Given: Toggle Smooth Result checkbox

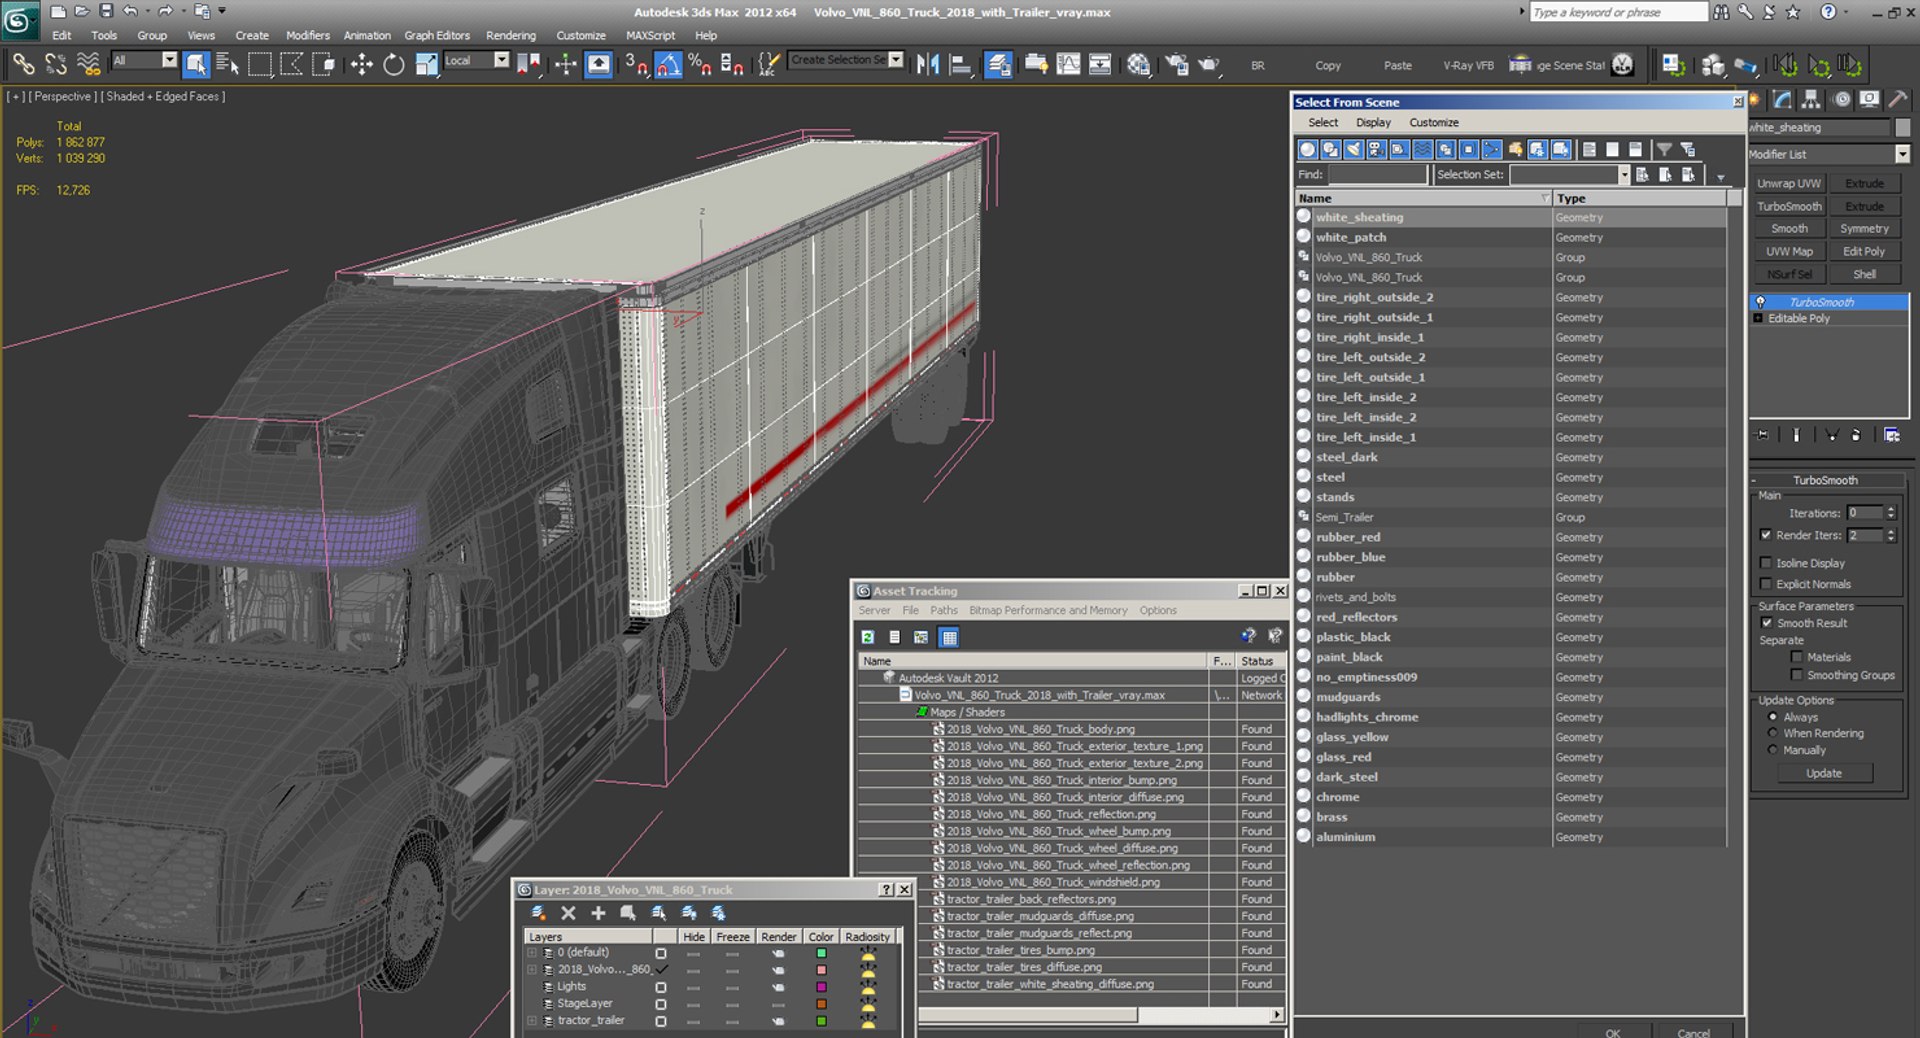Looking at the screenshot, I should click(x=1766, y=623).
